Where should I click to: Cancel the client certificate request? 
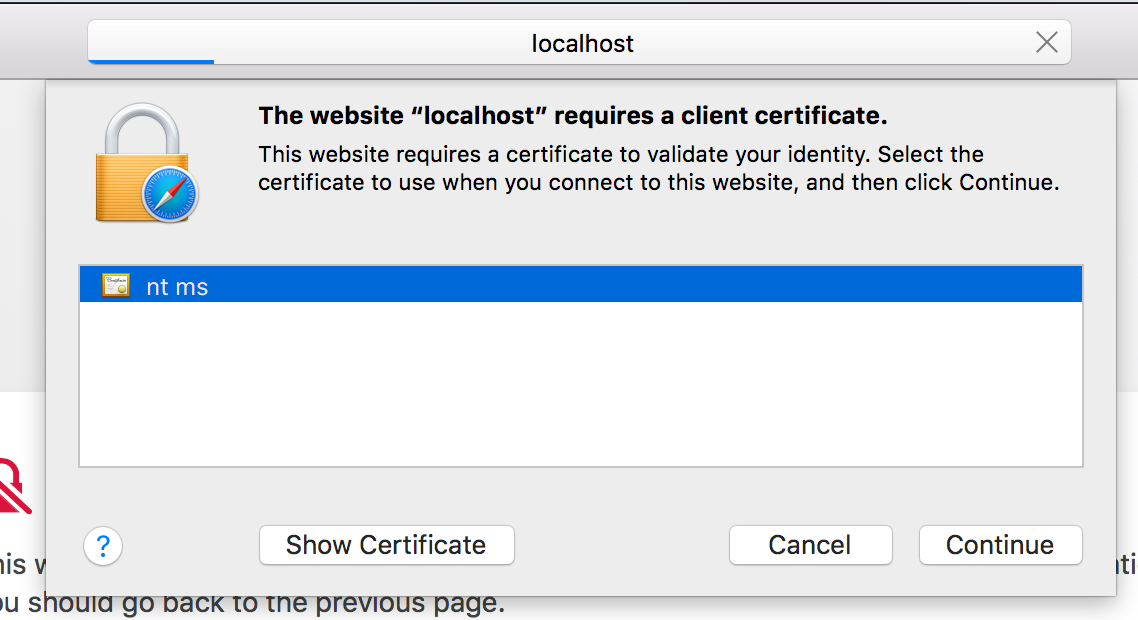810,545
